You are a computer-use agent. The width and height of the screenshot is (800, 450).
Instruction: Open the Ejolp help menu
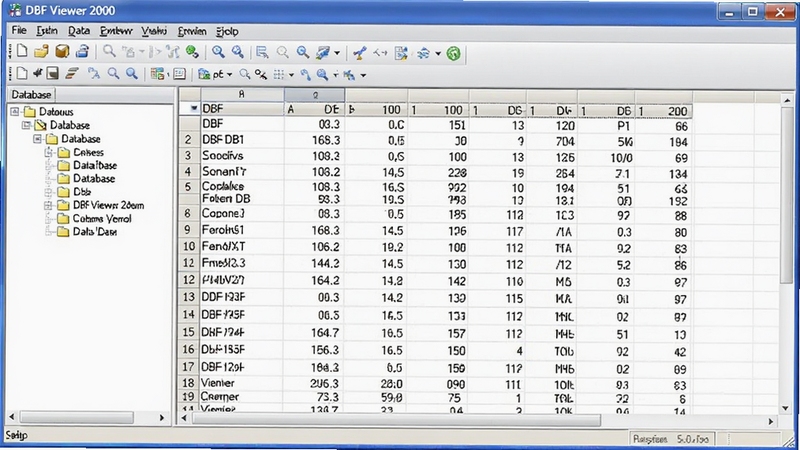coord(227,32)
